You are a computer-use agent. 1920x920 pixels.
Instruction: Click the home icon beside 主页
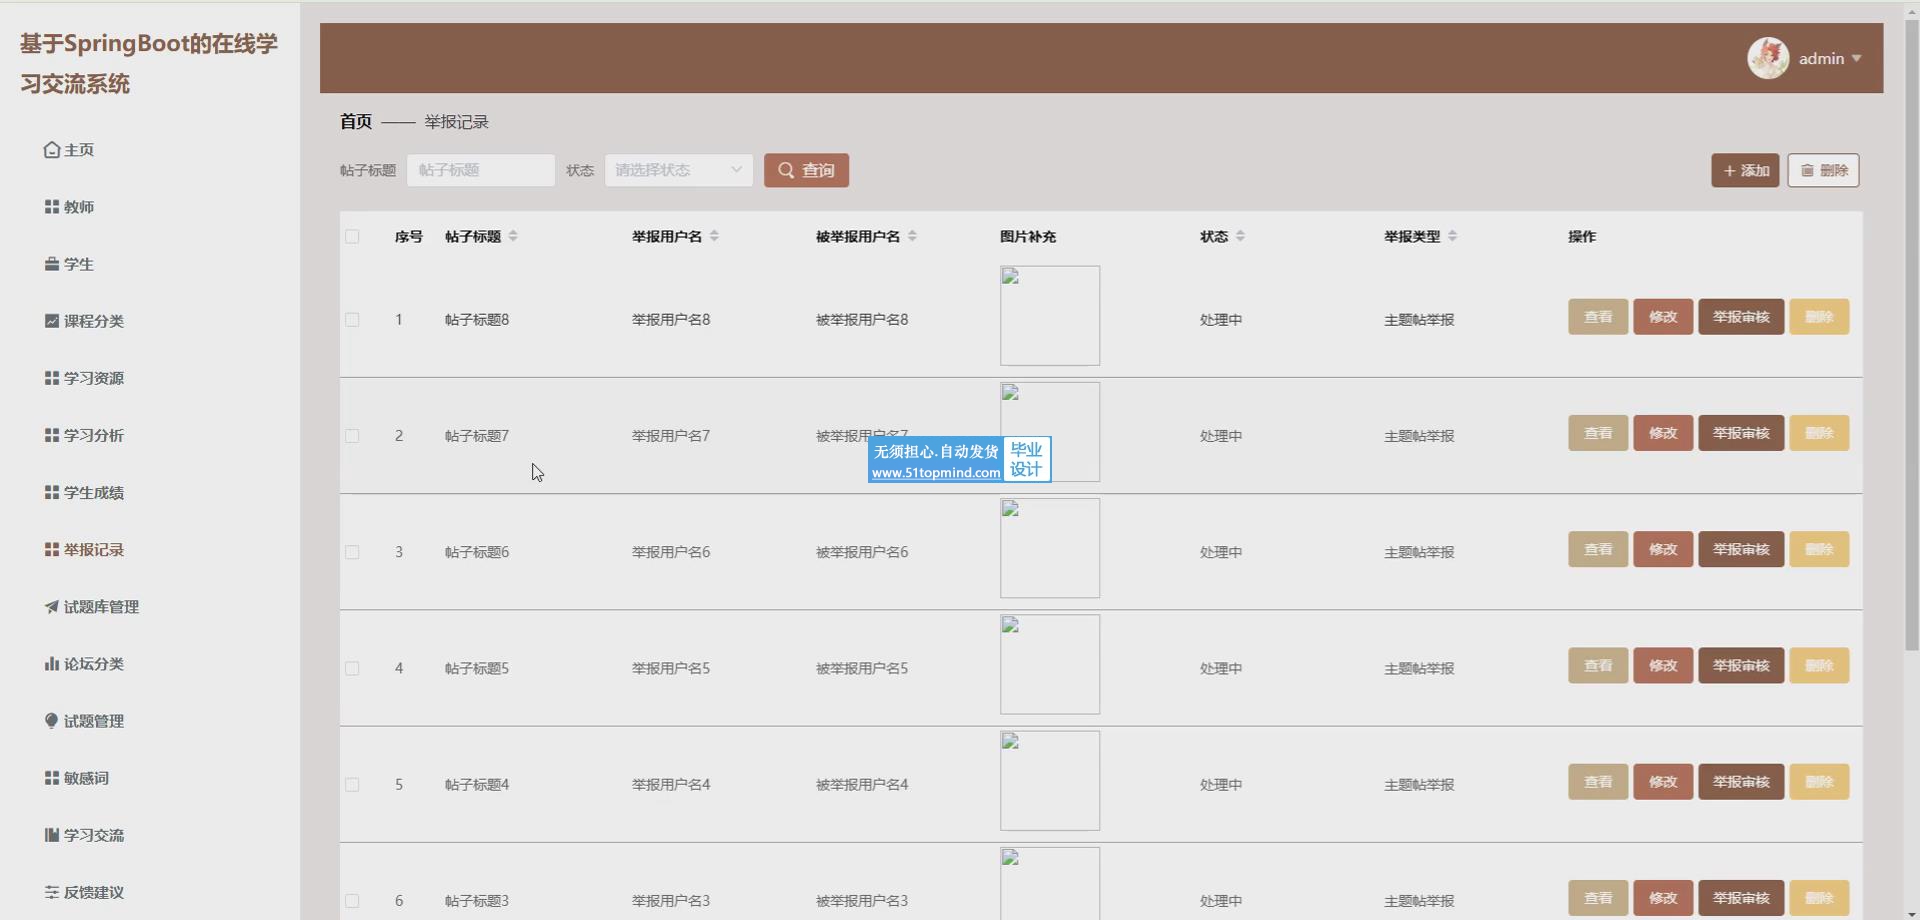pos(52,150)
